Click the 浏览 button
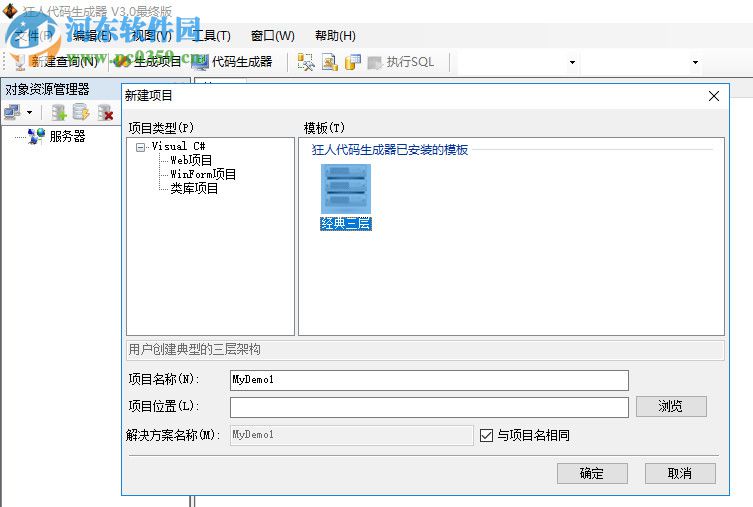This screenshot has height=507, width=753. [x=671, y=406]
